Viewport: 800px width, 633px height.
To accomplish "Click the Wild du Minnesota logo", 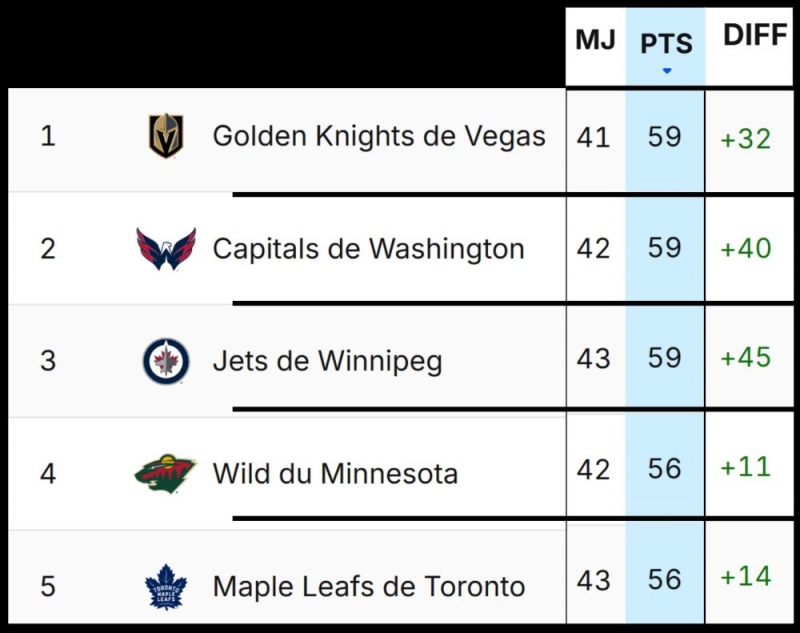I will (166, 472).
